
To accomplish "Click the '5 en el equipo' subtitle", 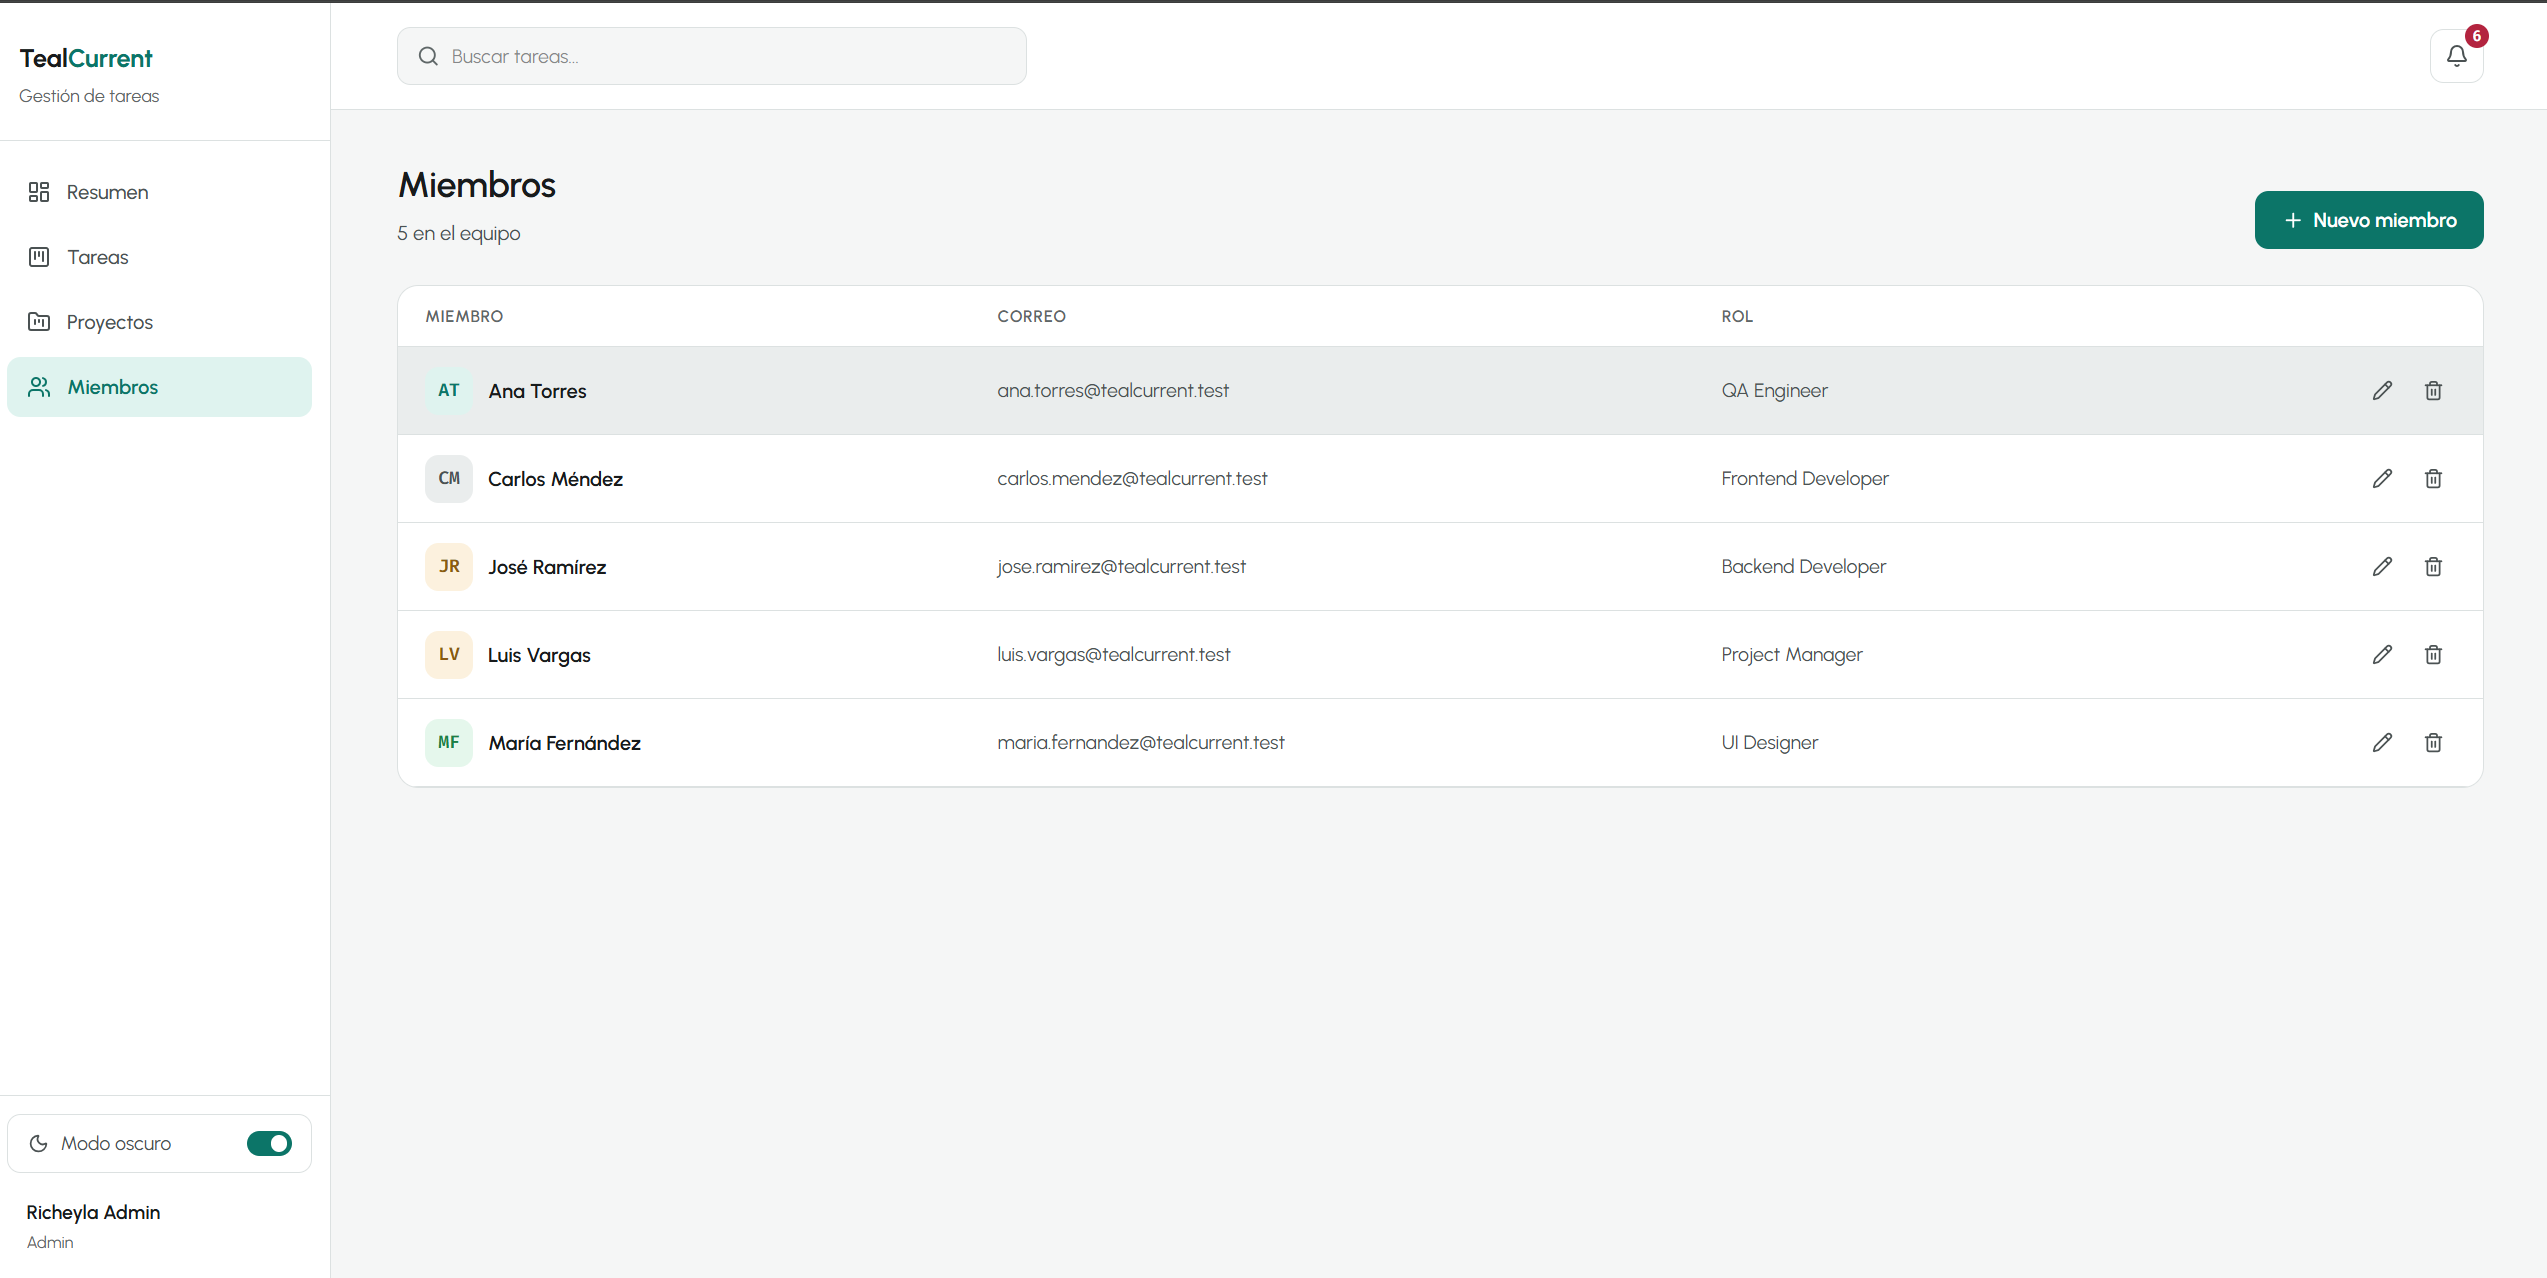I will (x=459, y=233).
